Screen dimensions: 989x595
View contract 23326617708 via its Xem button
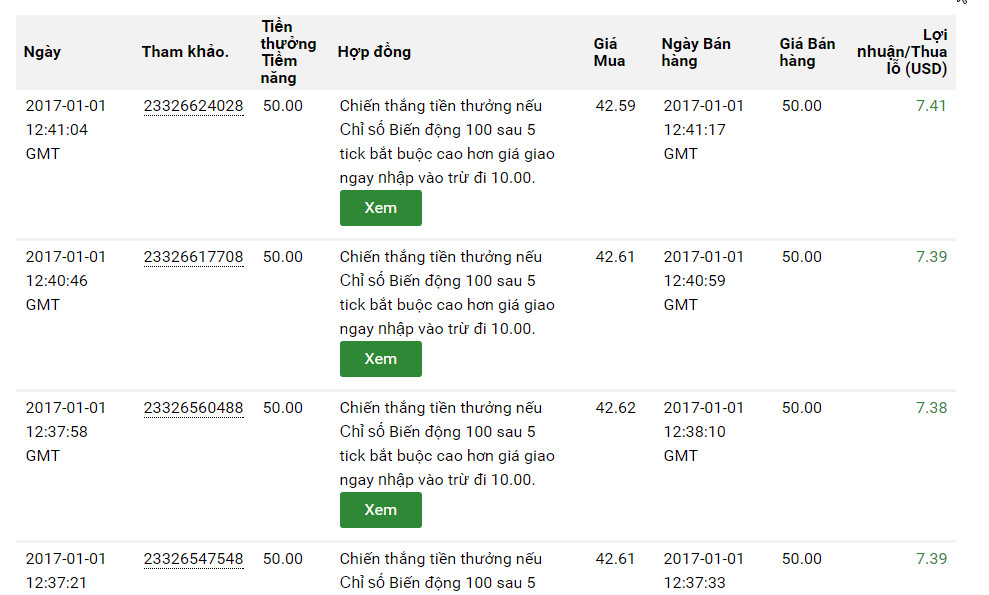pos(380,359)
